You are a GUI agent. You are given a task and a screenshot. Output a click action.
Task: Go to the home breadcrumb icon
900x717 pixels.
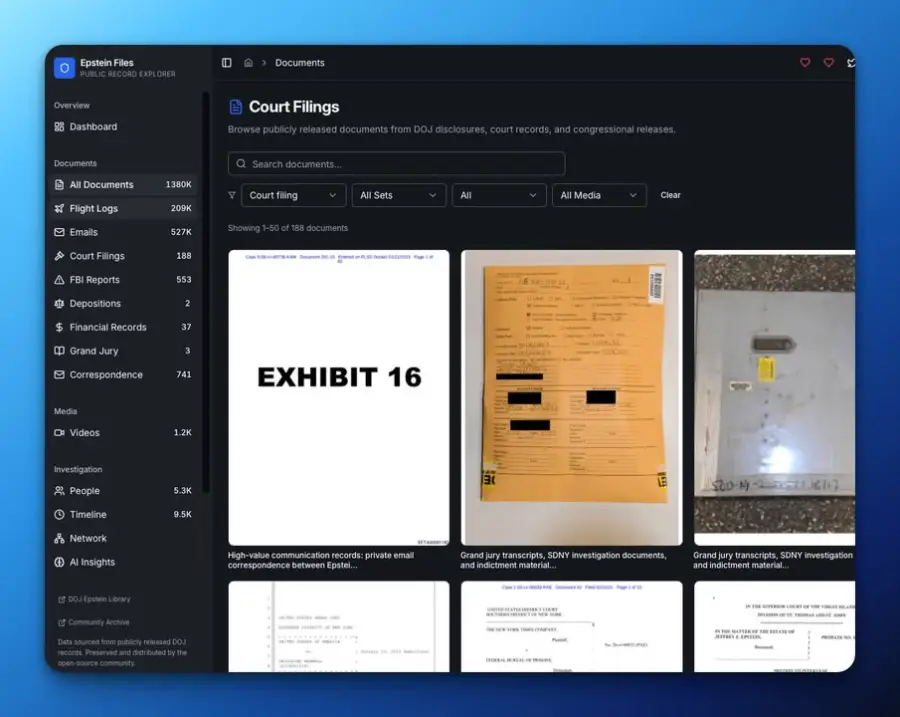point(248,63)
